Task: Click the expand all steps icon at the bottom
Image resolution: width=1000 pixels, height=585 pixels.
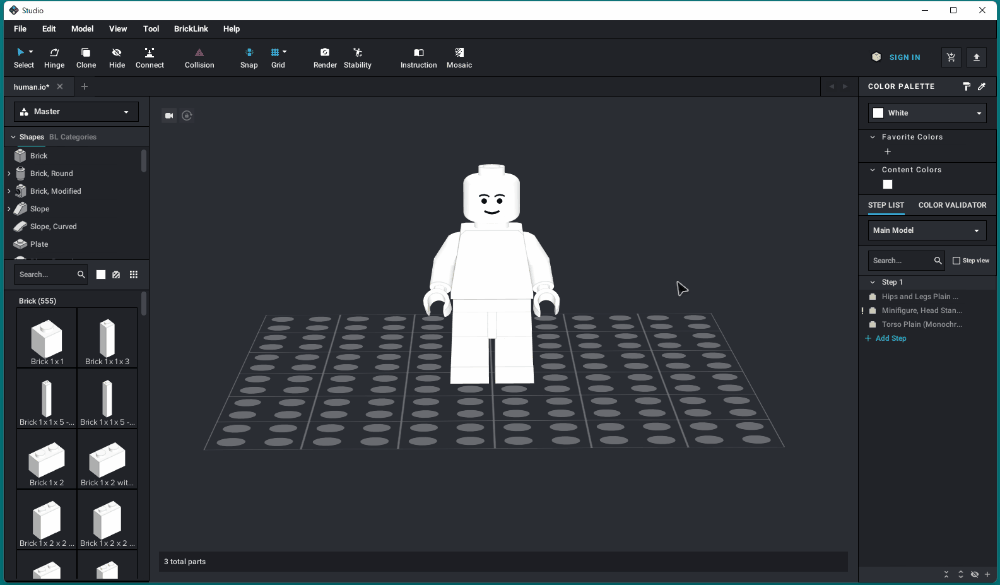Action: pos(960,574)
